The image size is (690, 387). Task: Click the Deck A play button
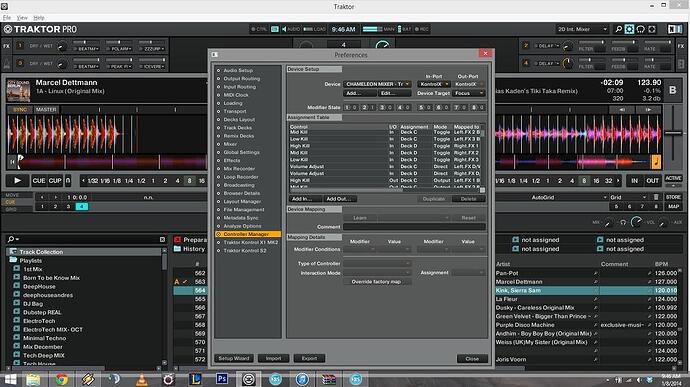point(17,181)
